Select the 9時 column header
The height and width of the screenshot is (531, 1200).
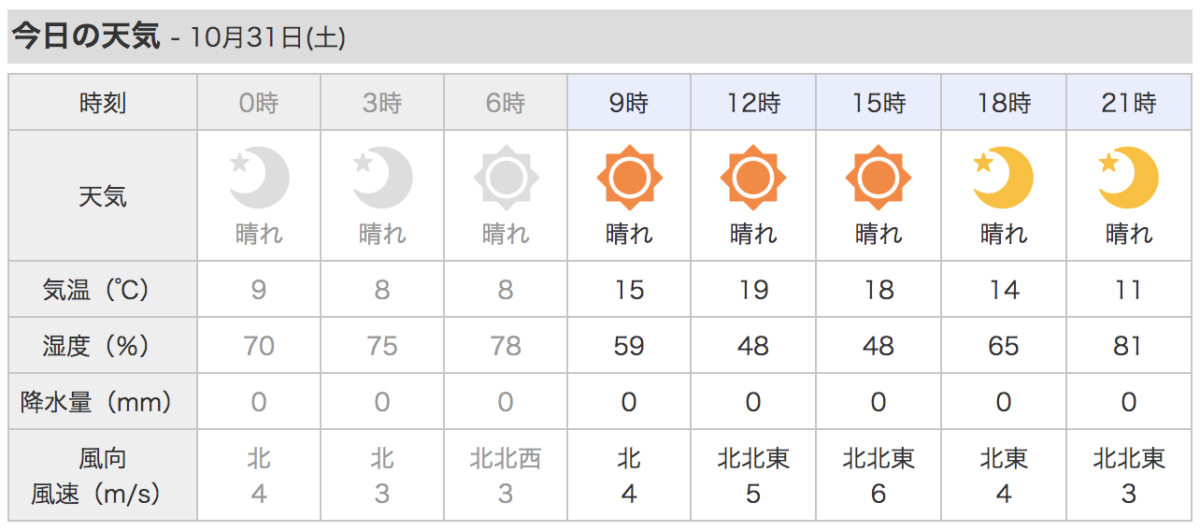(630, 102)
